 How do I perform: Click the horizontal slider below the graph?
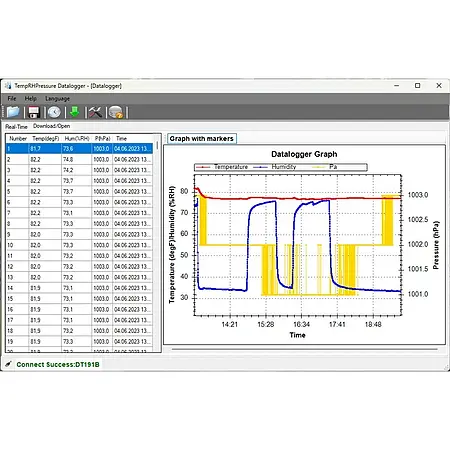pos(305,349)
